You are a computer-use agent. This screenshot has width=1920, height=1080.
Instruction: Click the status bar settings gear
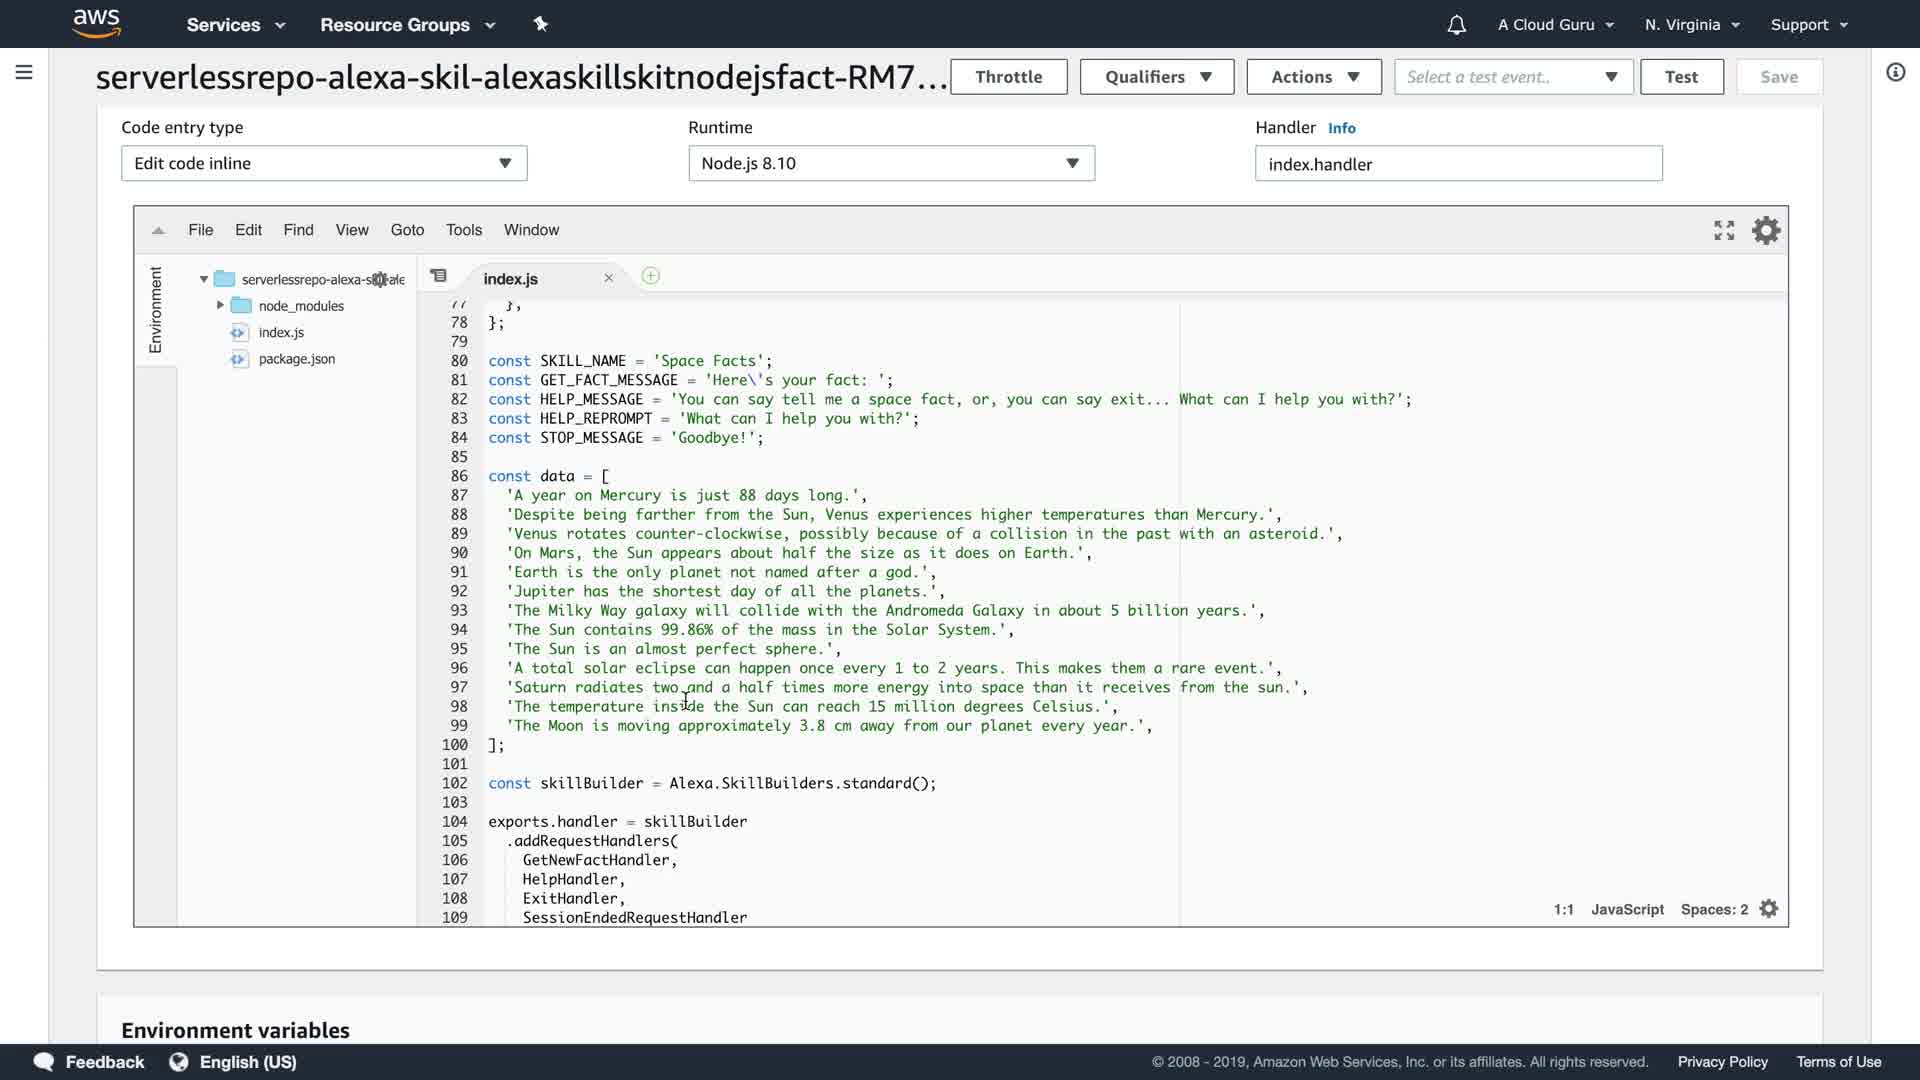pyautogui.click(x=1768, y=909)
